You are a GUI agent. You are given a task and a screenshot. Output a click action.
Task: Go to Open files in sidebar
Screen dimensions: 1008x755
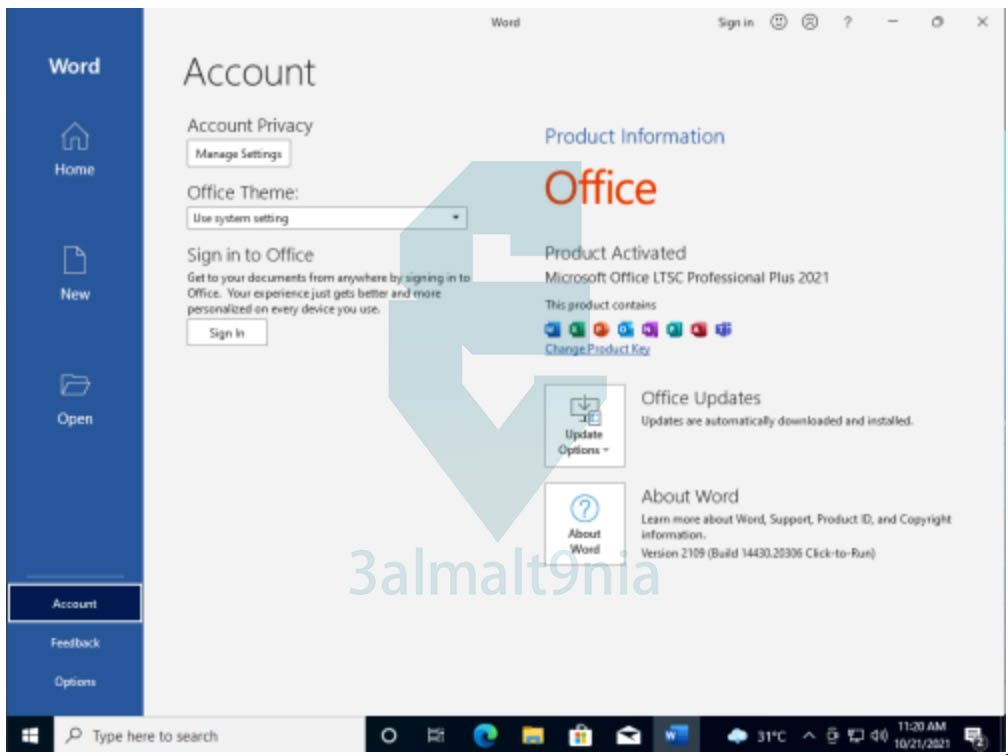[75, 399]
